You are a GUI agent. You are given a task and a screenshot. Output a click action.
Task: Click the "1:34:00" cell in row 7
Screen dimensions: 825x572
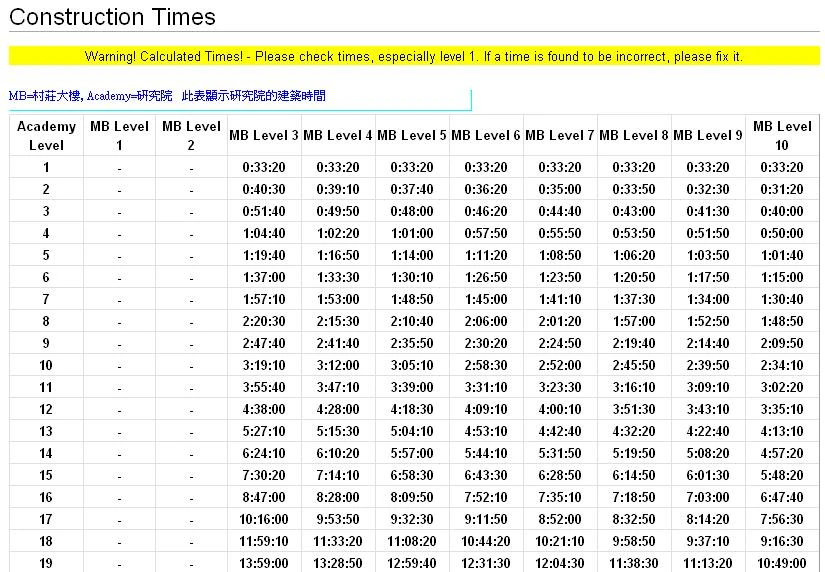708,299
